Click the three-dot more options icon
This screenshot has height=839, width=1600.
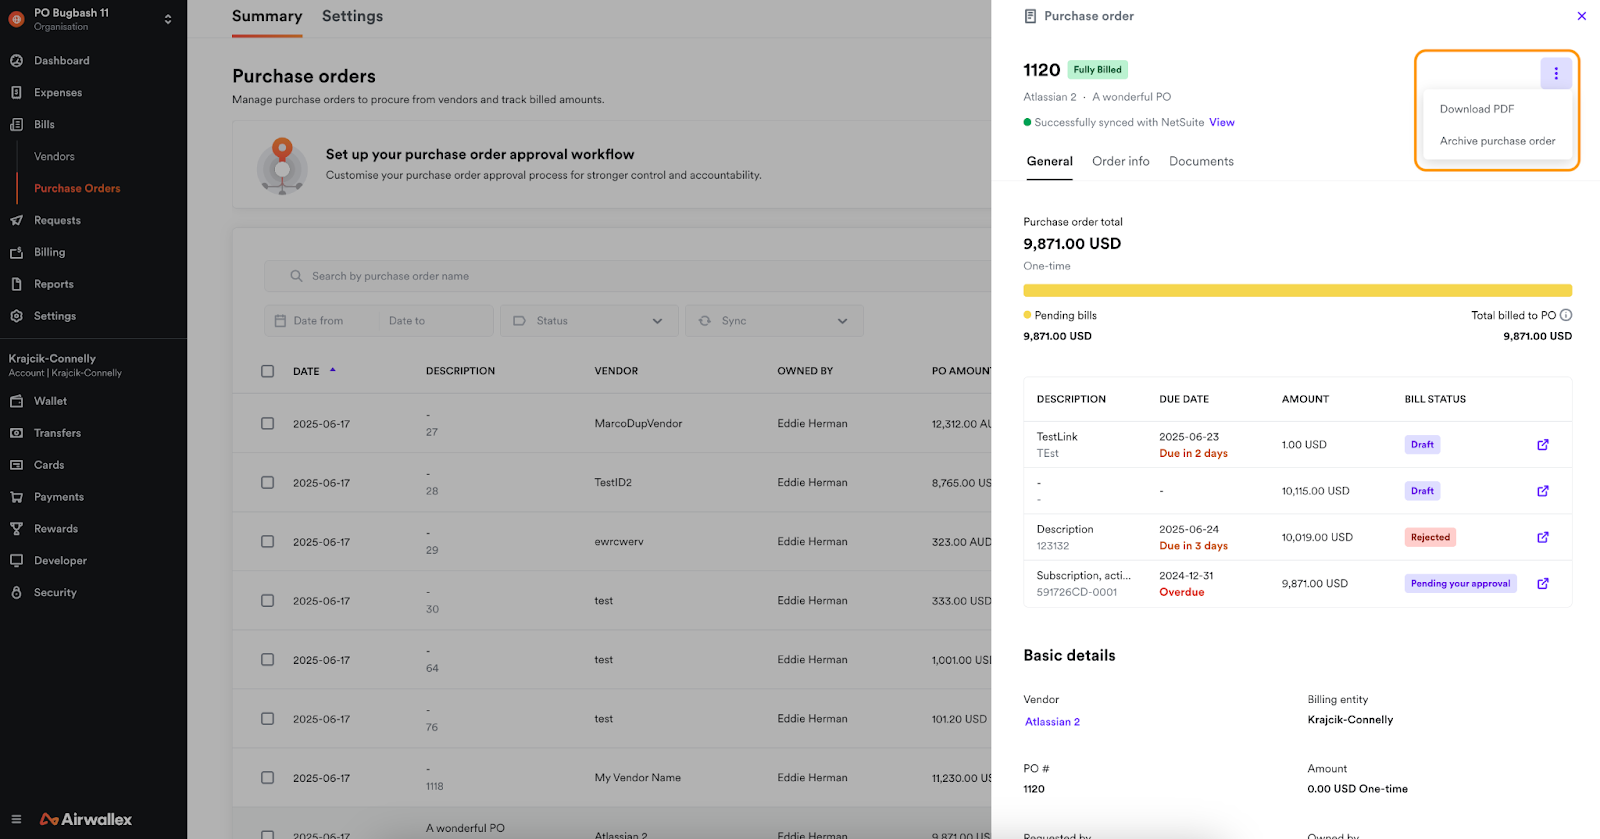point(1555,73)
